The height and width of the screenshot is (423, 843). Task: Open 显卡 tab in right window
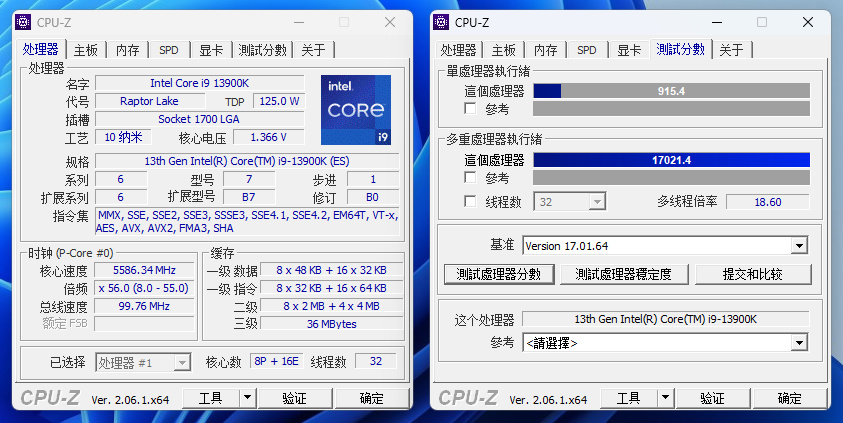(x=629, y=50)
